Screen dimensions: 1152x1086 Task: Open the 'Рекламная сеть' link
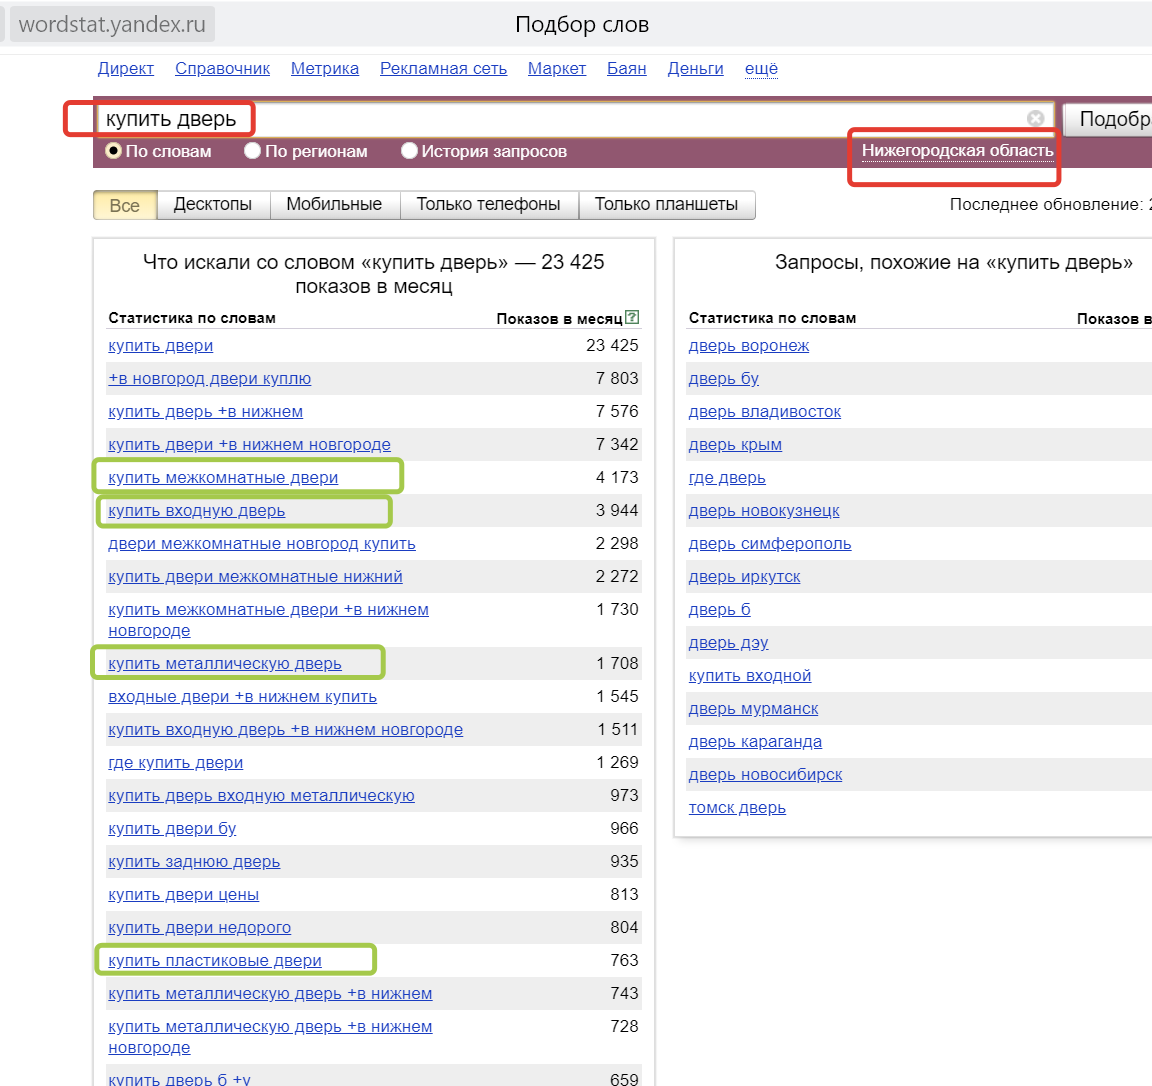tap(443, 68)
